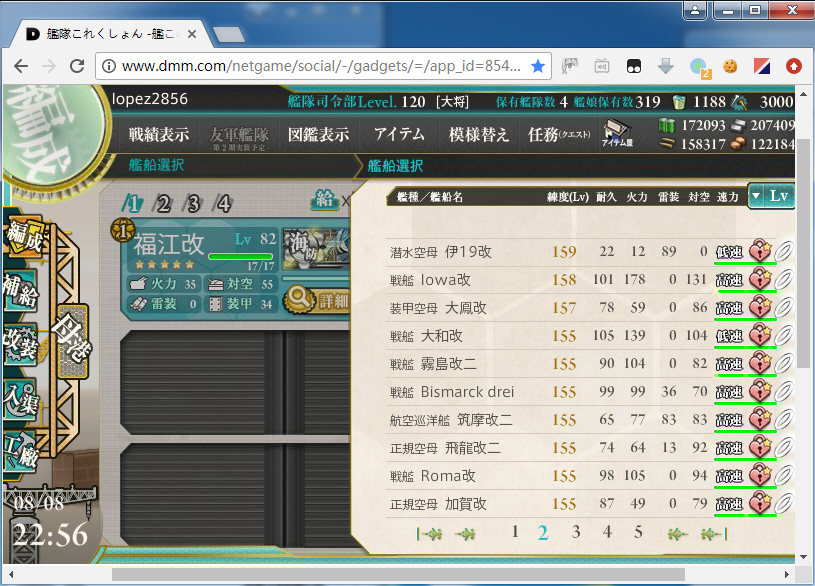Toggle heart lock for 加賀改
Screen dimensions: 815x586
(760, 504)
